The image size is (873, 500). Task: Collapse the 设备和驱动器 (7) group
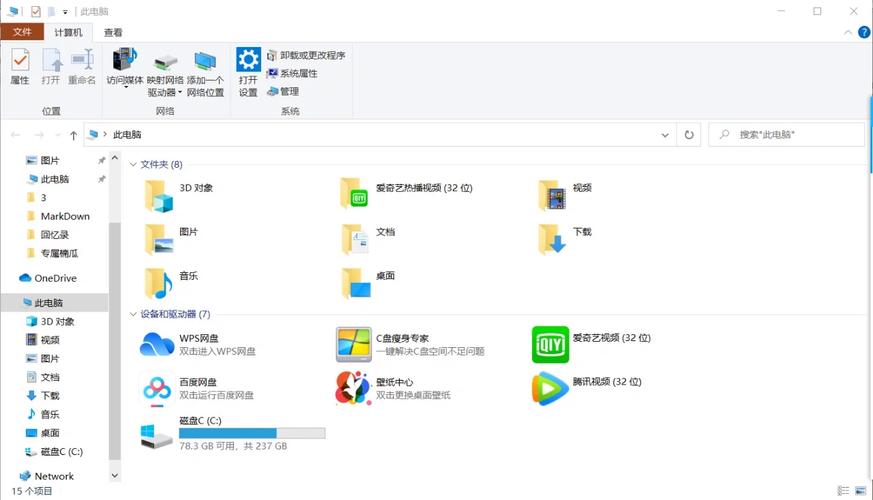tap(133, 314)
